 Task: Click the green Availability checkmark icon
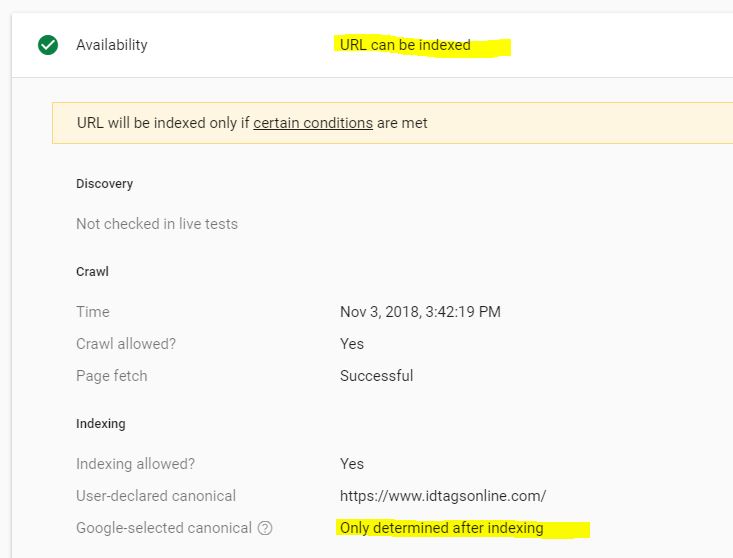tap(48, 45)
